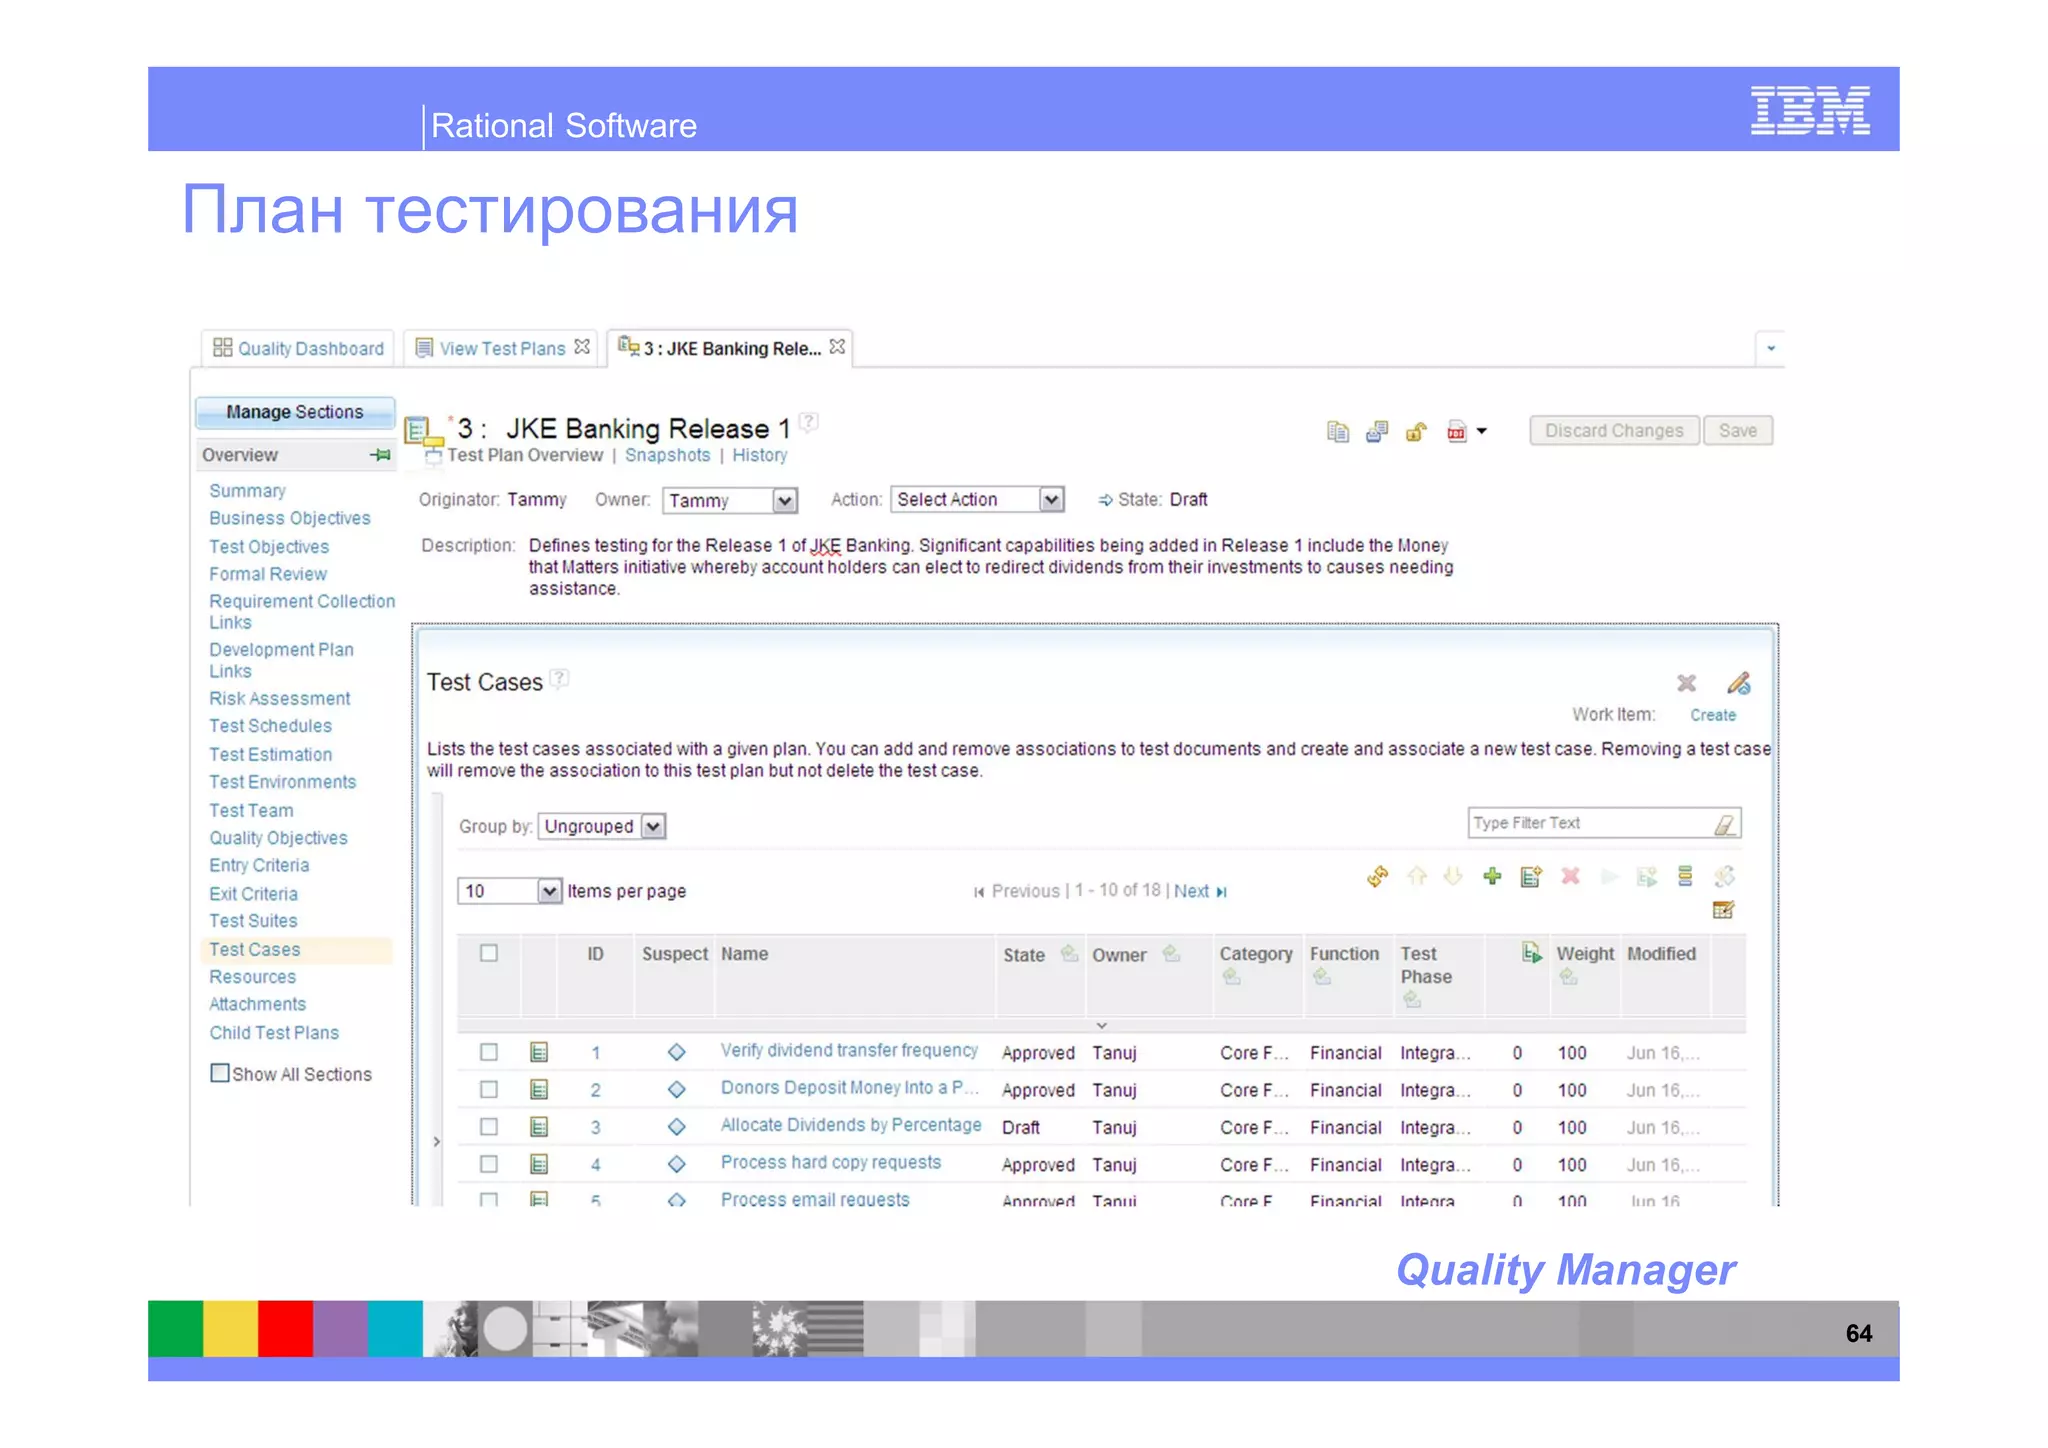
Task: Check the box for test case 3
Action: [x=489, y=1127]
